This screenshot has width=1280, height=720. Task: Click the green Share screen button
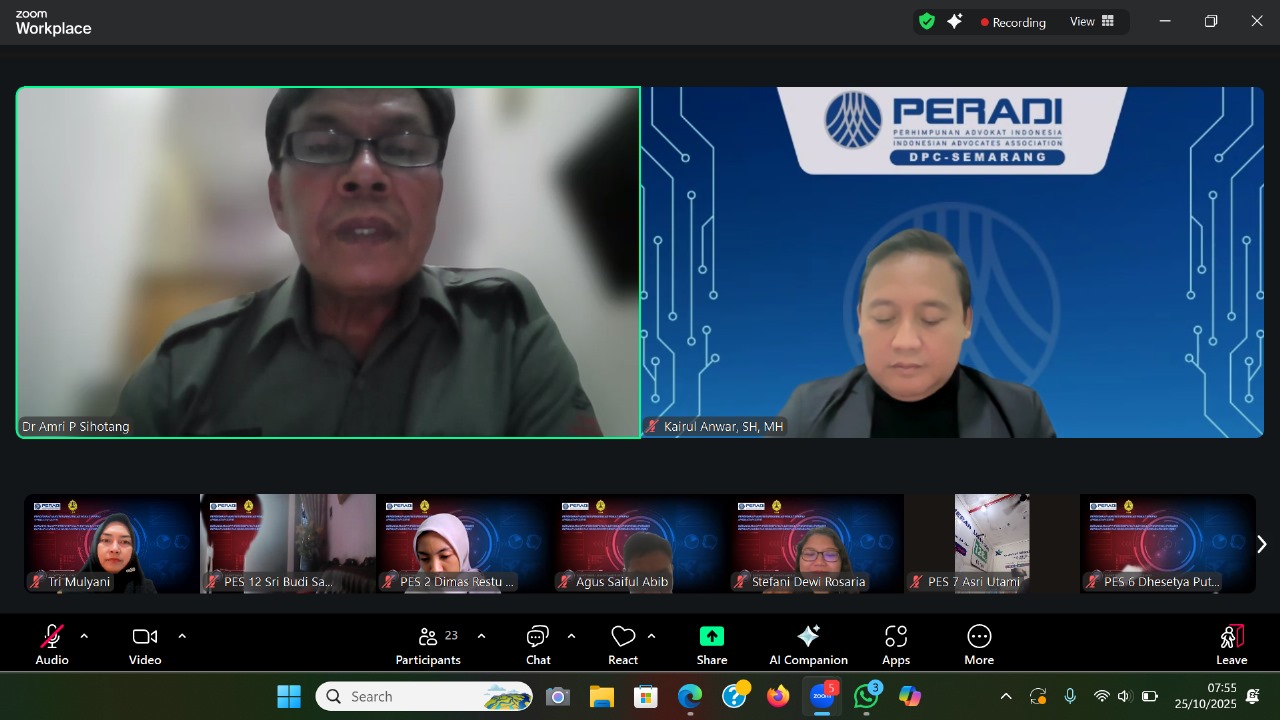[712, 644]
